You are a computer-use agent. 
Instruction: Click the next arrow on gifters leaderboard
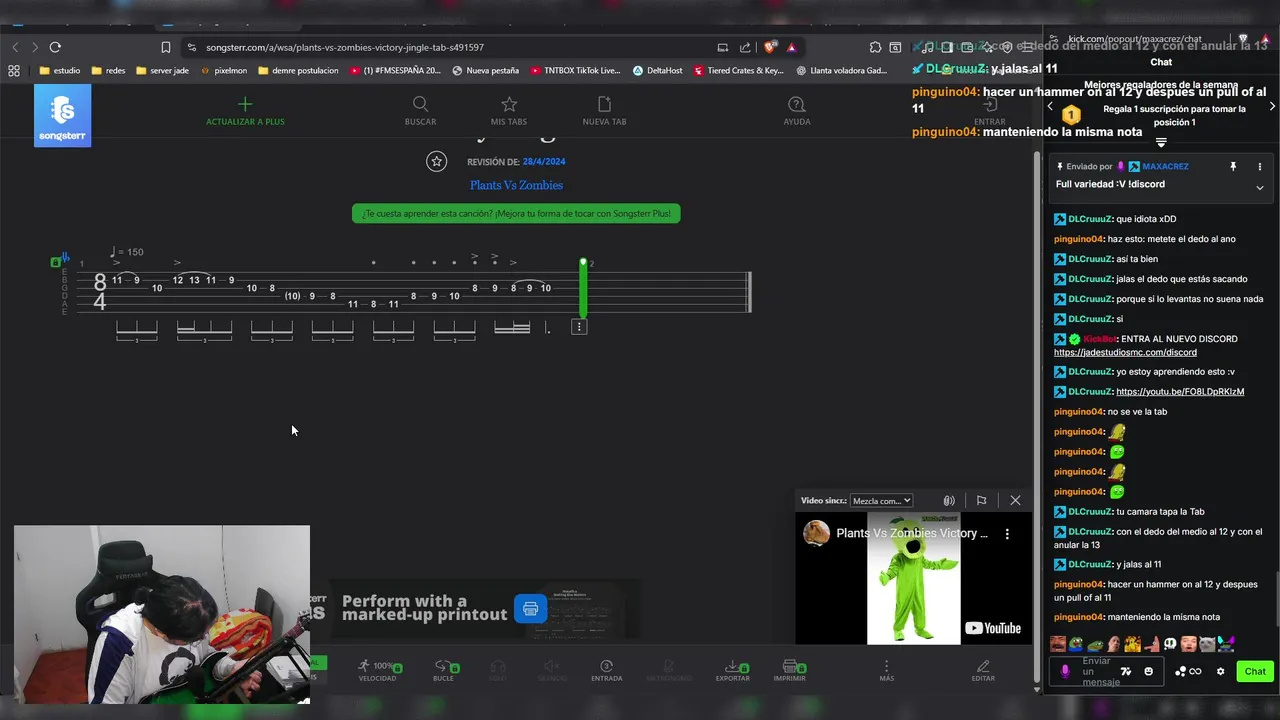tap(1272, 106)
